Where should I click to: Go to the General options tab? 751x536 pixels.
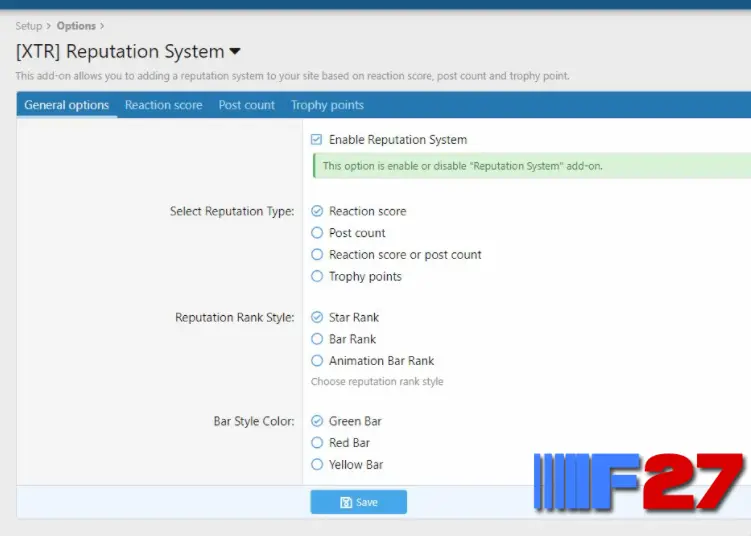click(67, 105)
